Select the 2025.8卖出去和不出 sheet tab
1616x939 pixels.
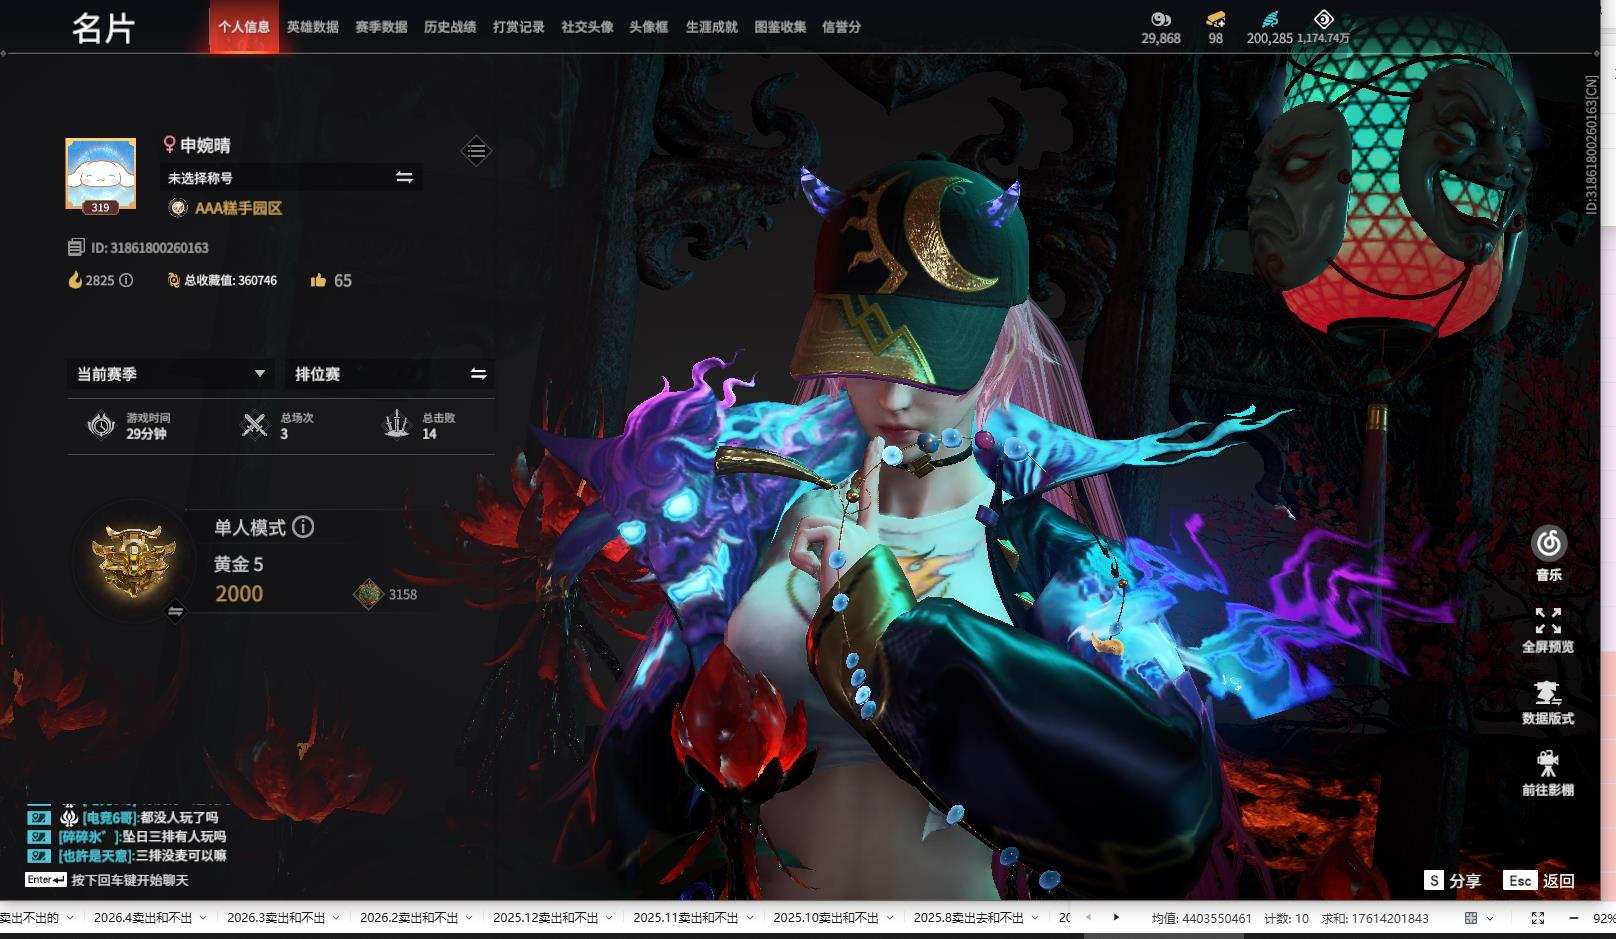[x=968, y=917]
